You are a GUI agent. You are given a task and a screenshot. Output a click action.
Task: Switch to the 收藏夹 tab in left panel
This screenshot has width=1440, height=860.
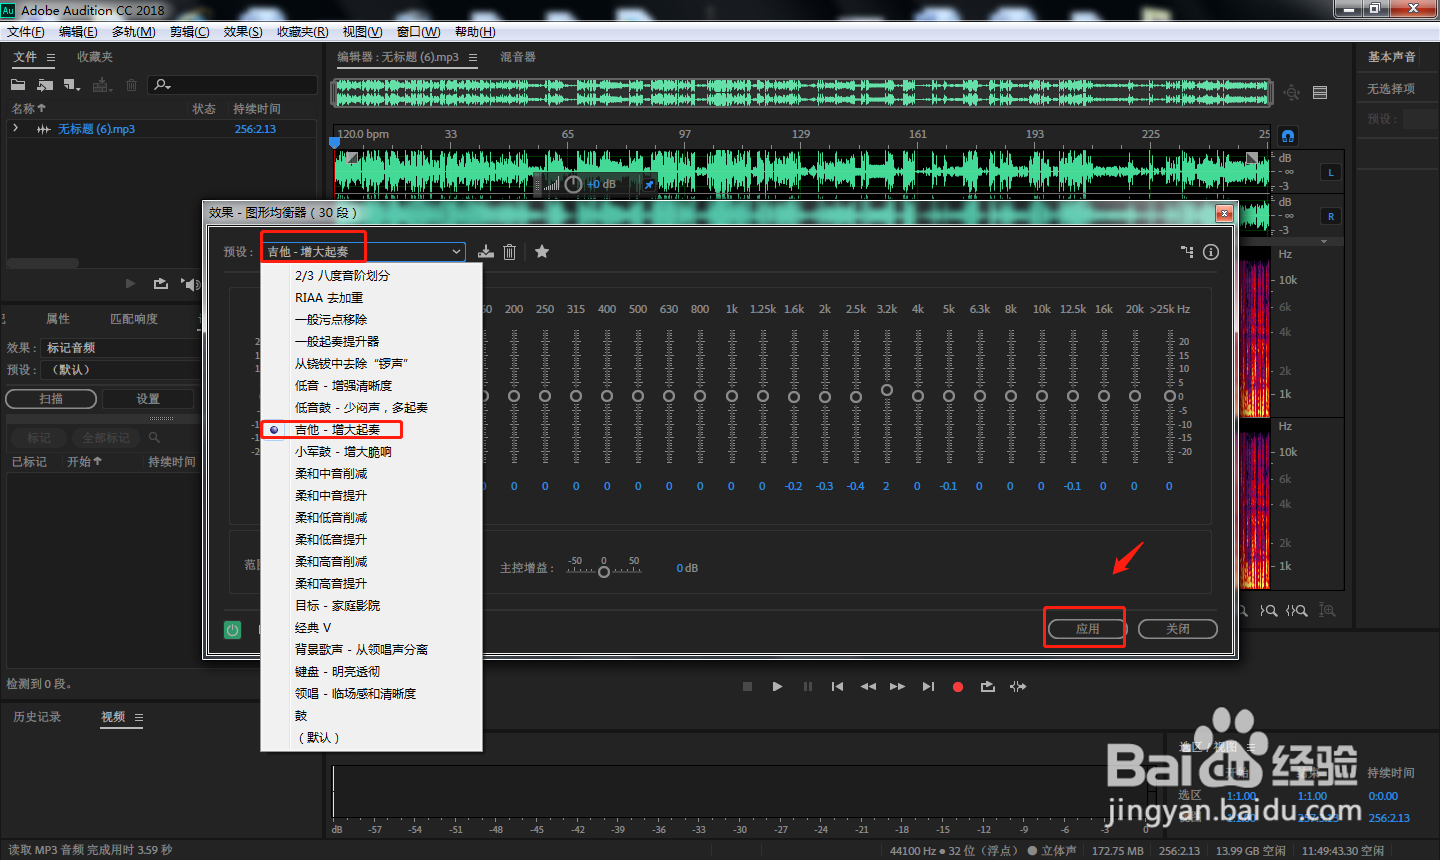point(95,57)
